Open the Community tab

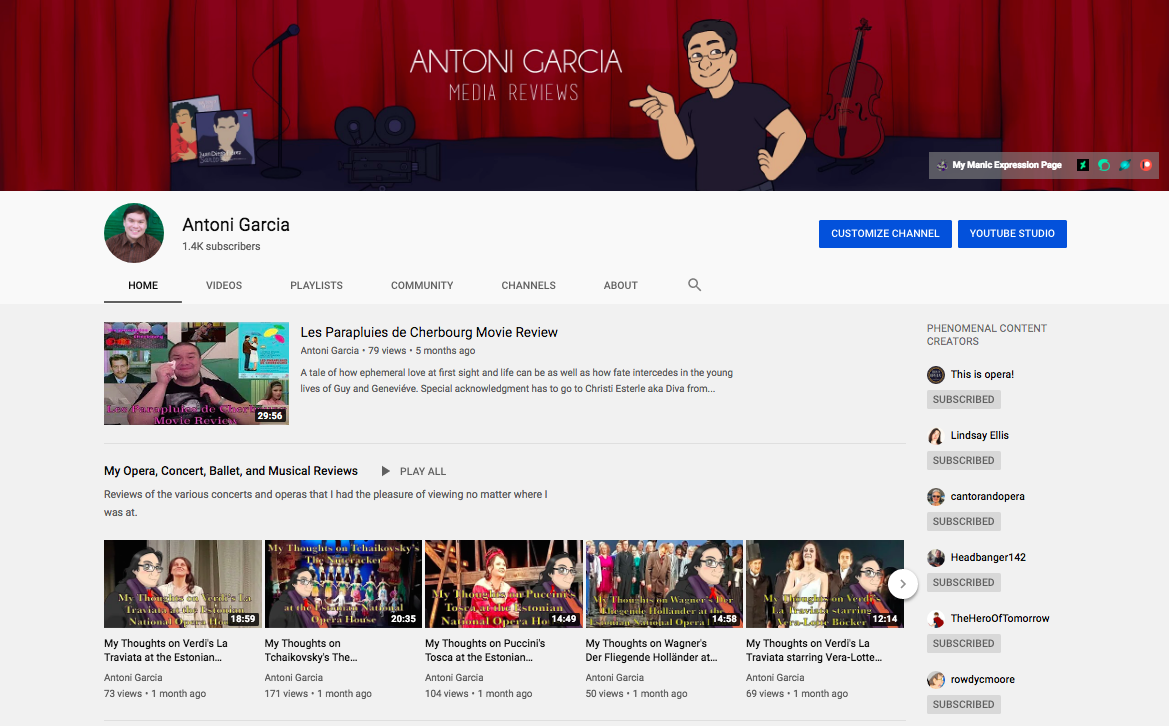coord(422,285)
